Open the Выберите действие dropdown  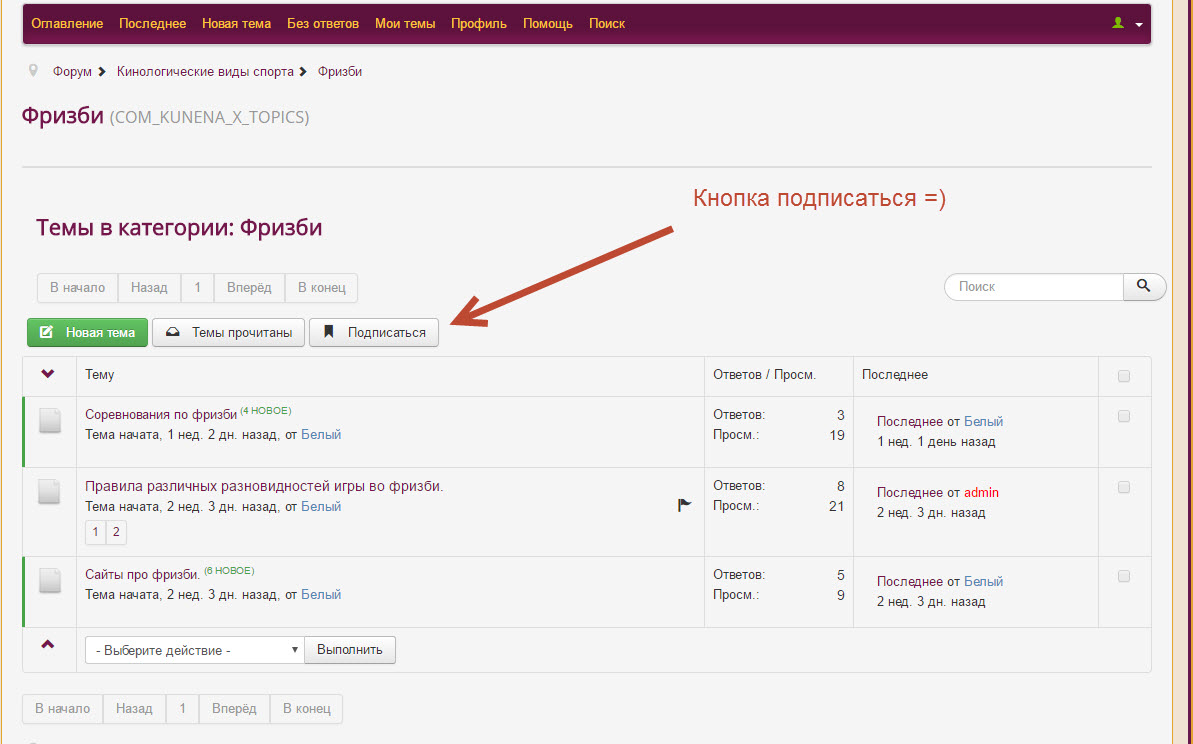194,650
